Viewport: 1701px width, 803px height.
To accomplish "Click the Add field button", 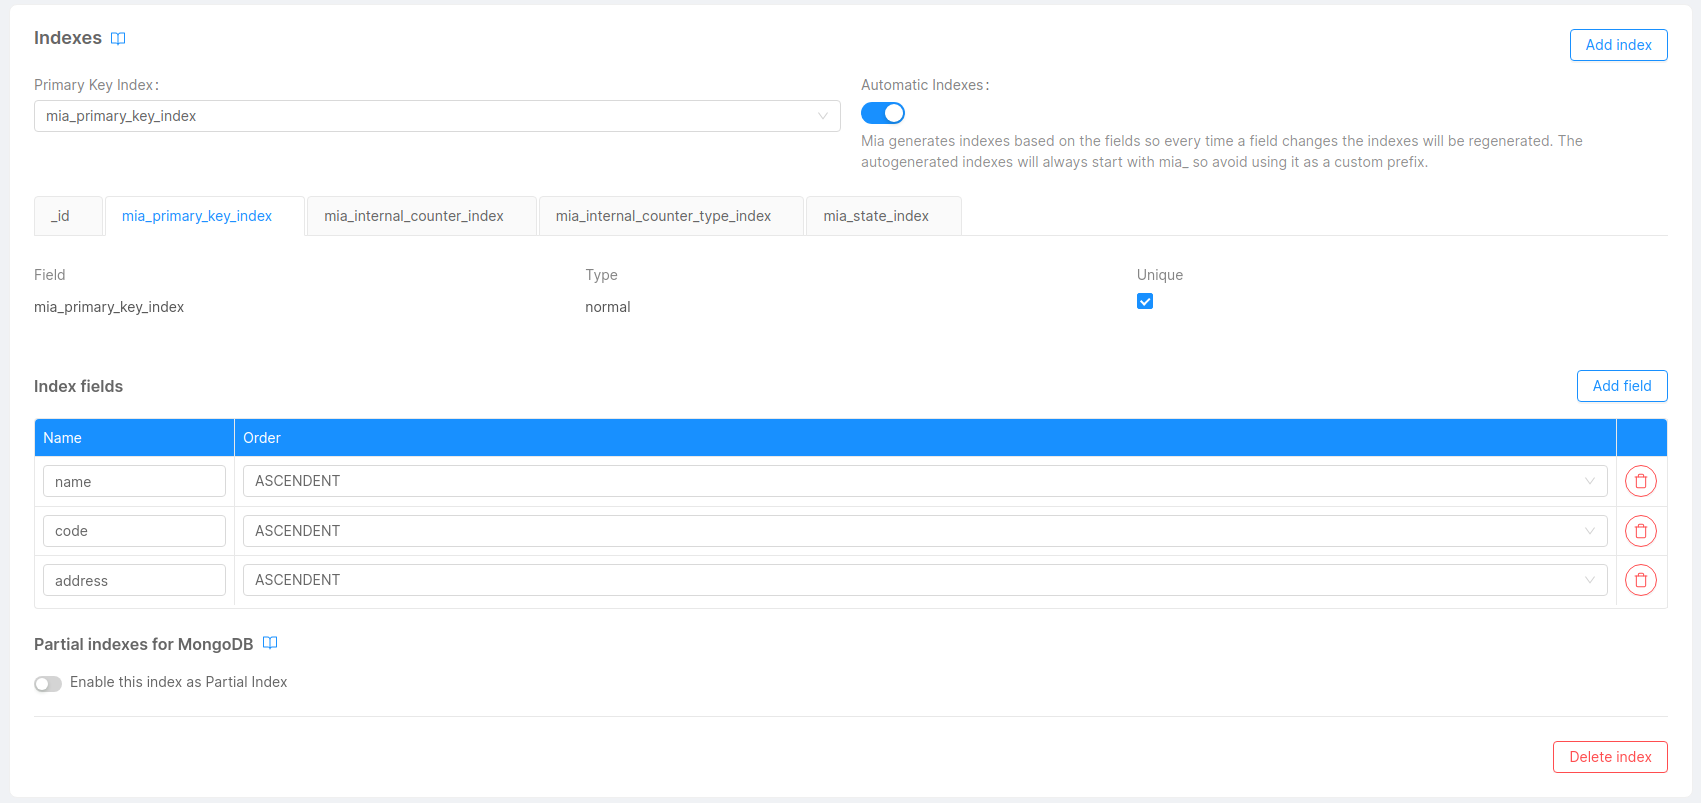I will (1621, 386).
